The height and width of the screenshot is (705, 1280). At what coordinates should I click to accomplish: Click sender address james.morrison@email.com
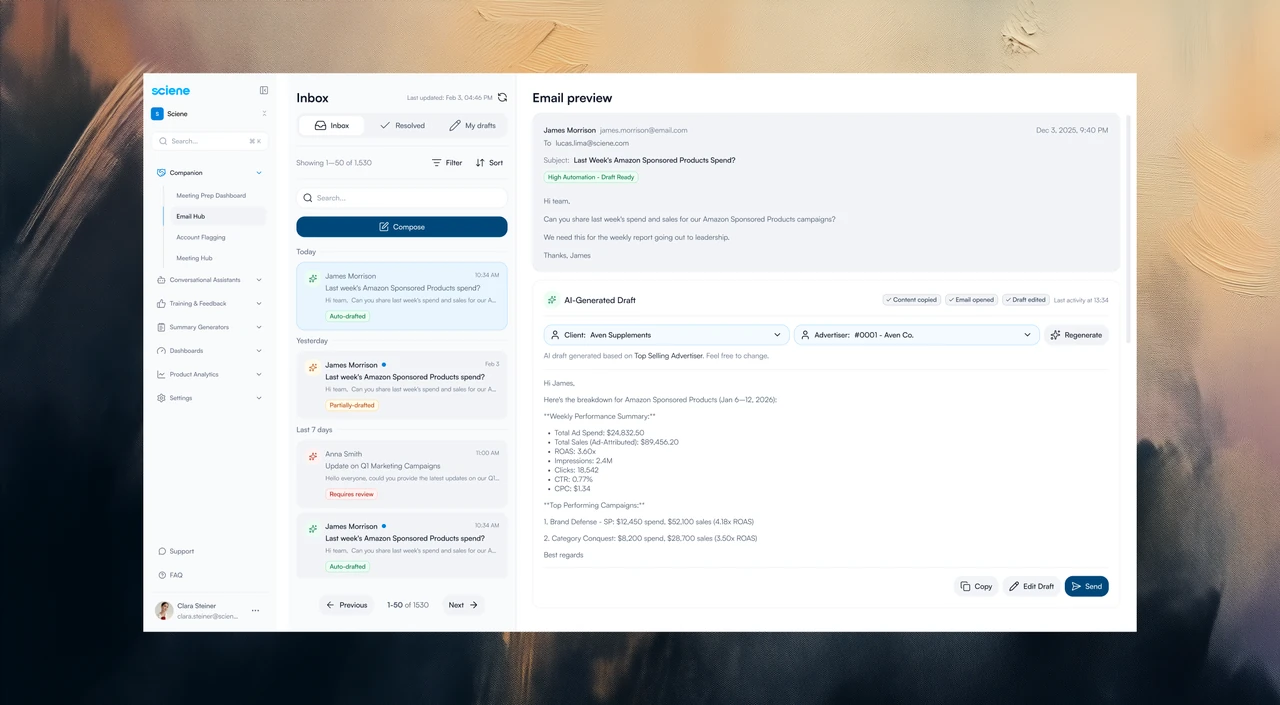[643, 130]
